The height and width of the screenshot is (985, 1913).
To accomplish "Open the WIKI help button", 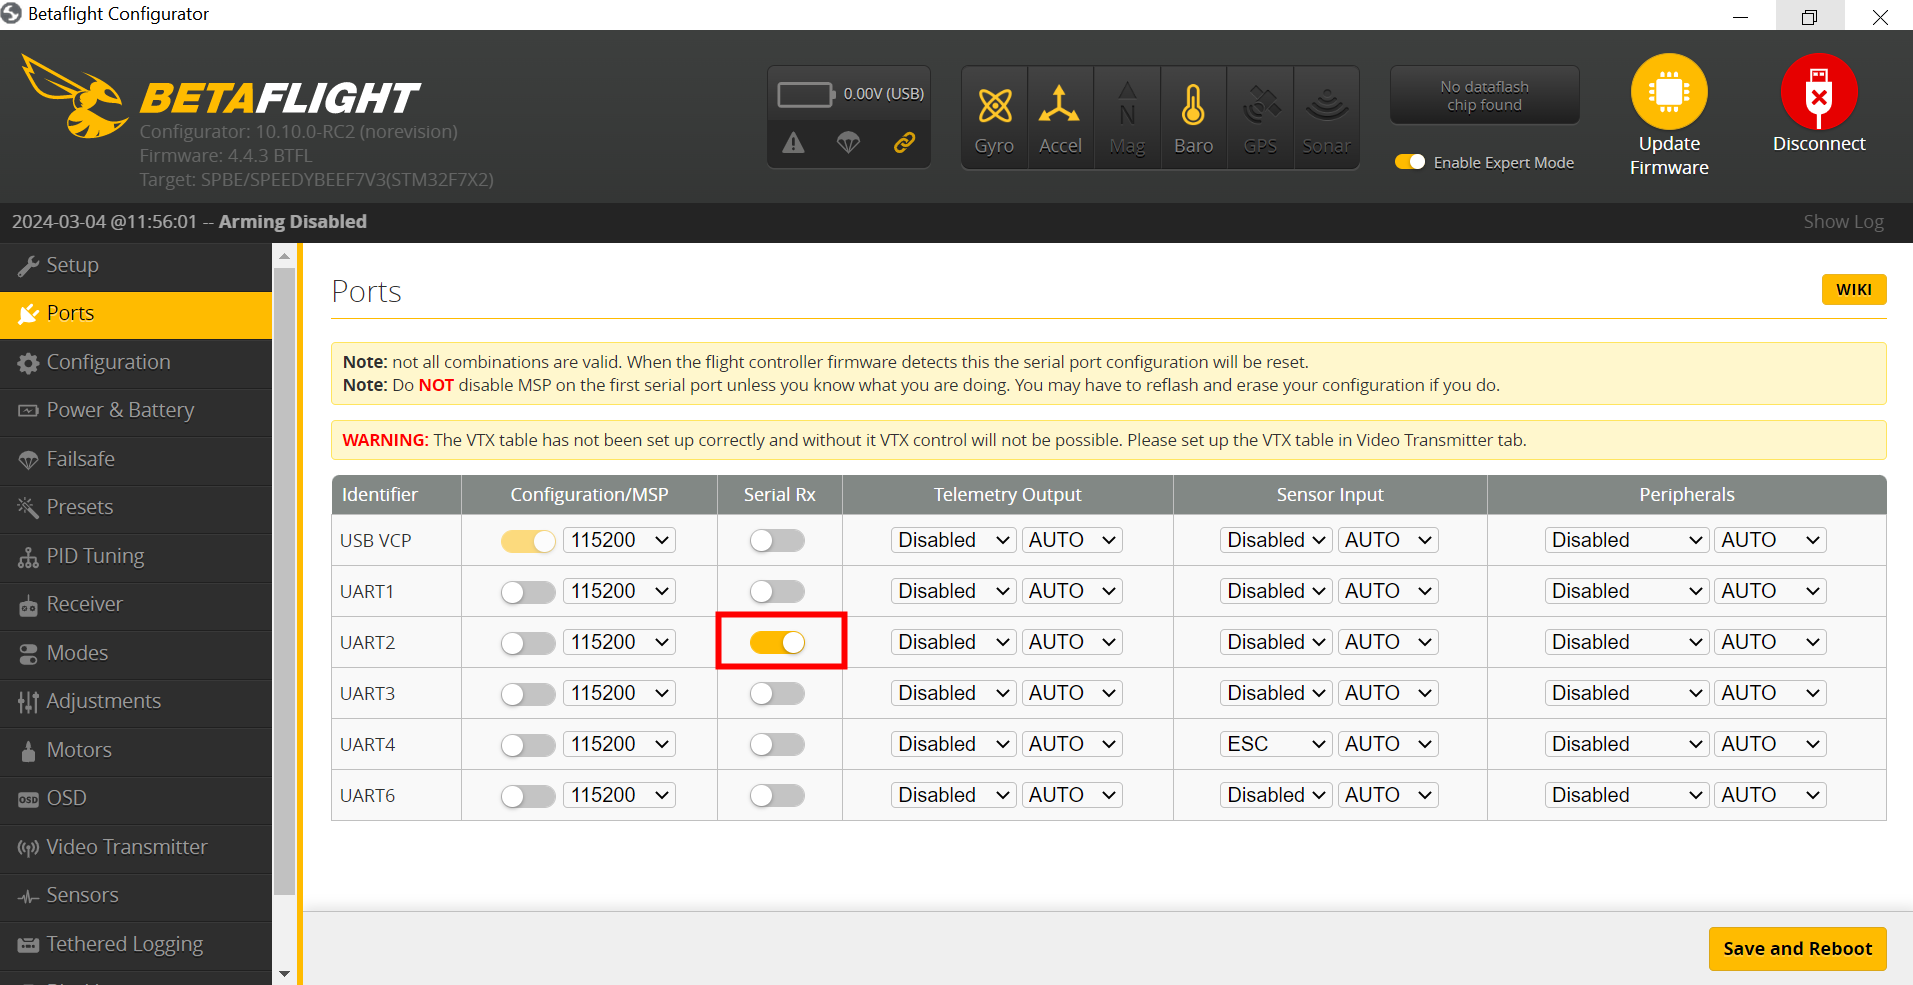I will [x=1853, y=289].
